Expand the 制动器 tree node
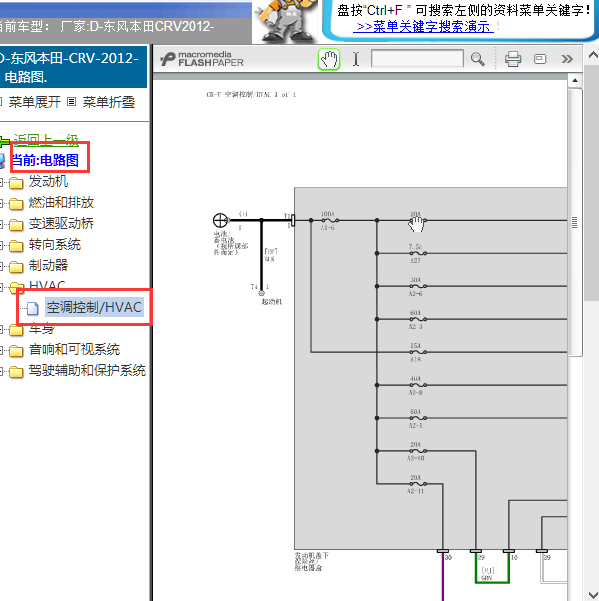 click(x=1, y=267)
